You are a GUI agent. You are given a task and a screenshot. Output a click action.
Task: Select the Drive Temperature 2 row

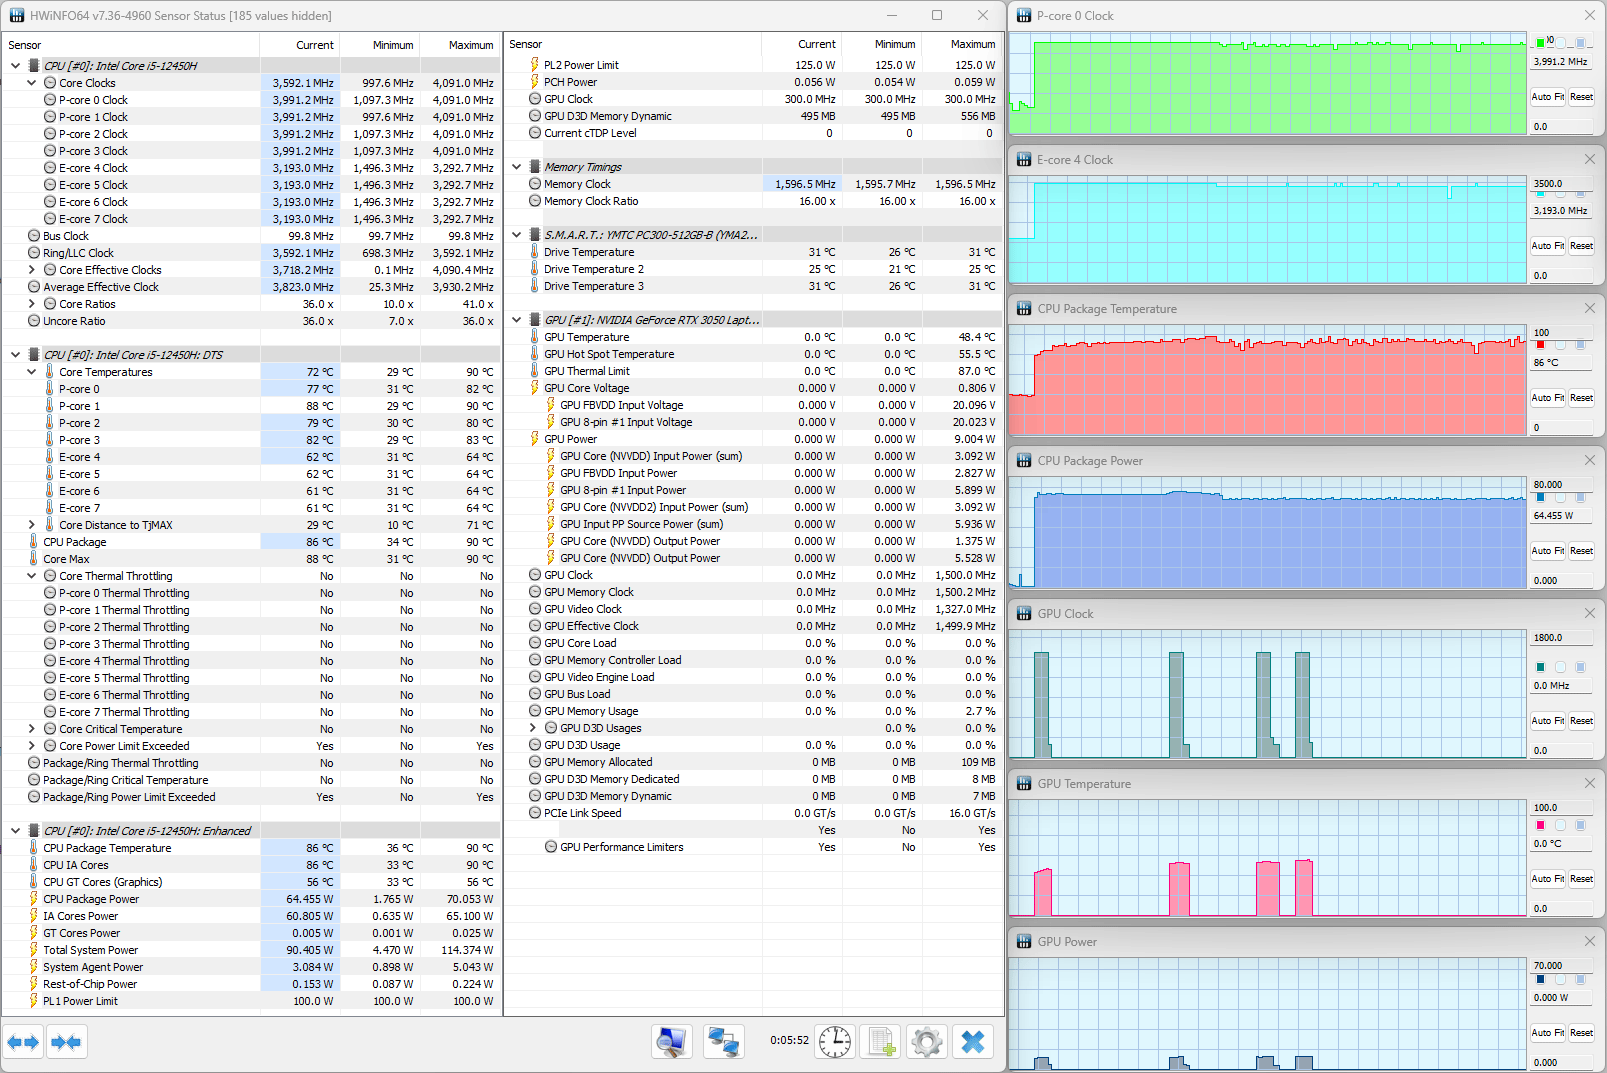click(594, 269)
